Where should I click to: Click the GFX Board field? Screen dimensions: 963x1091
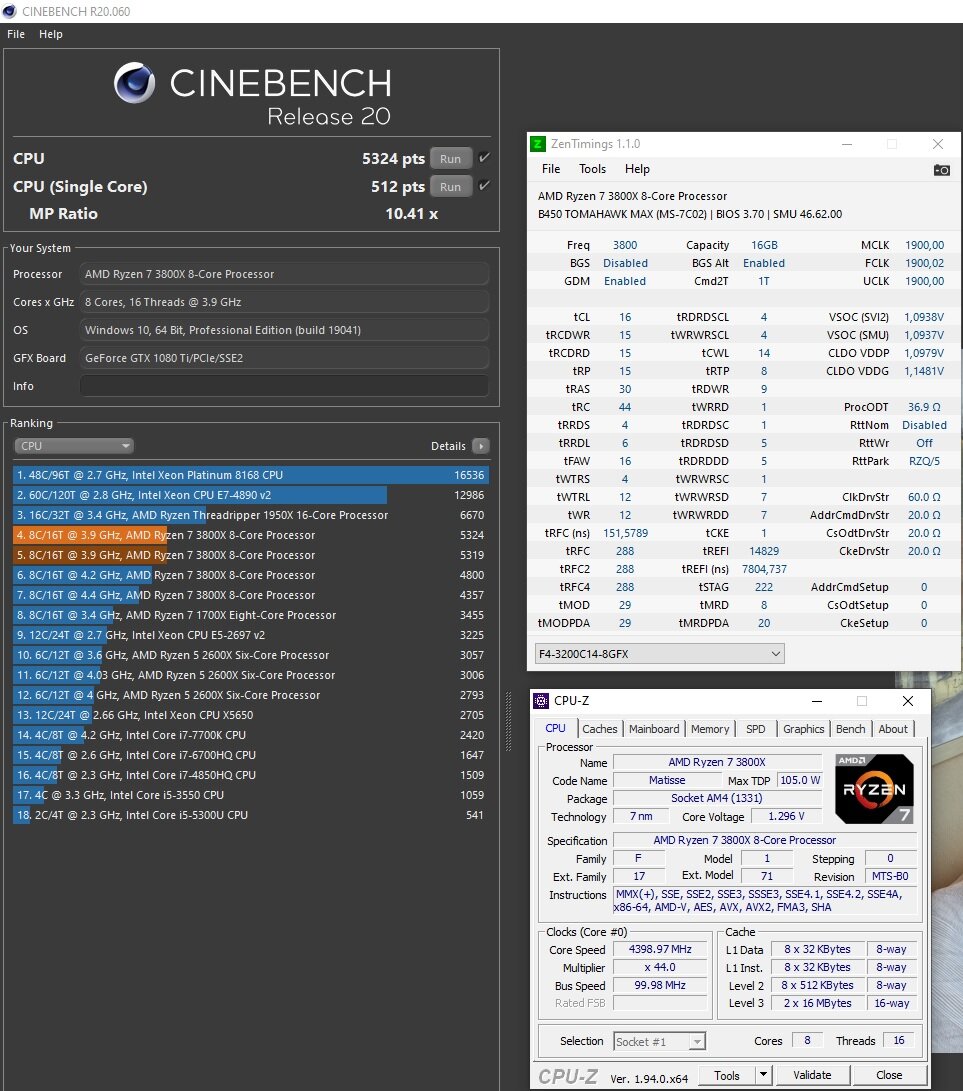tap(284, 358)
